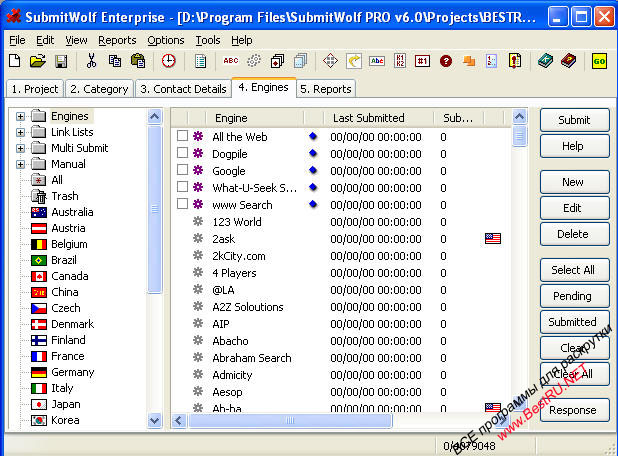Enable the All the Web checkbox
Screen dimensions: 618x456
click(182, 136)
